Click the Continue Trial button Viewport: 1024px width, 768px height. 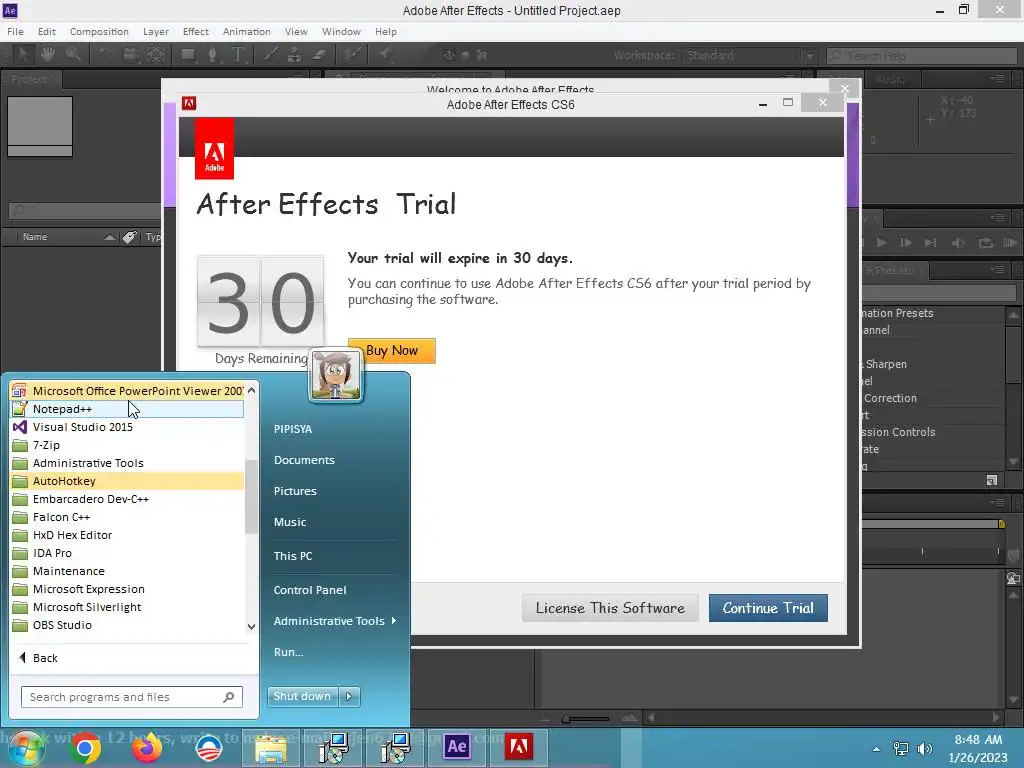768,608
